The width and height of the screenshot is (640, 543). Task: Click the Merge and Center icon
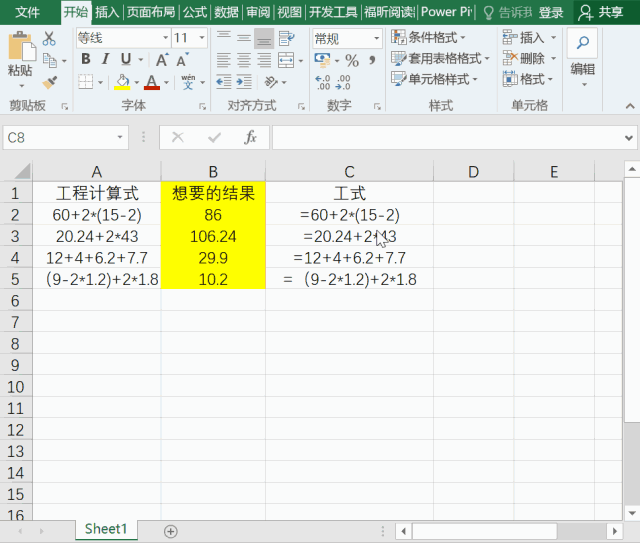pos(286,60)
